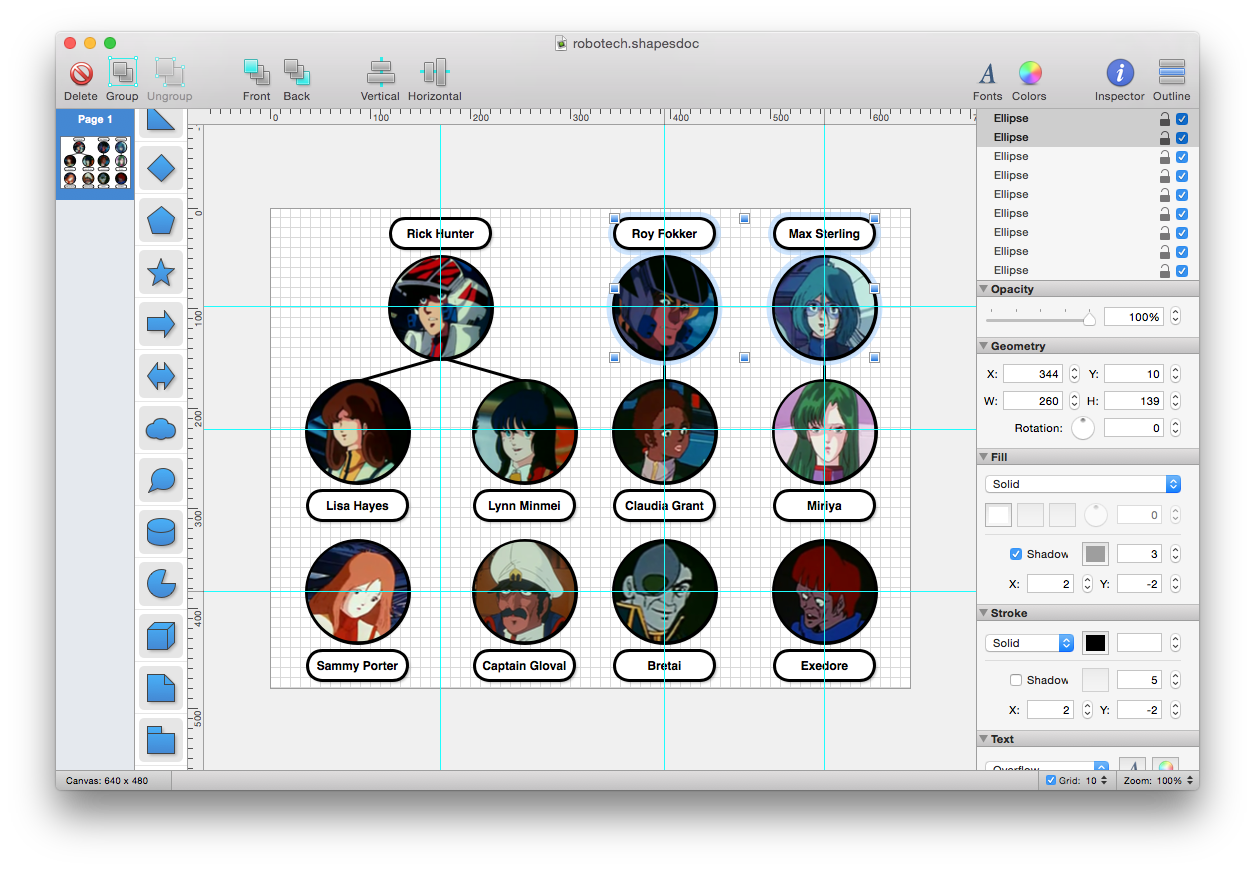This screenshot has height=870, width=1255.
Task: Apply Horizontal alignment from the toolbar
Action: tap(434, 79)
